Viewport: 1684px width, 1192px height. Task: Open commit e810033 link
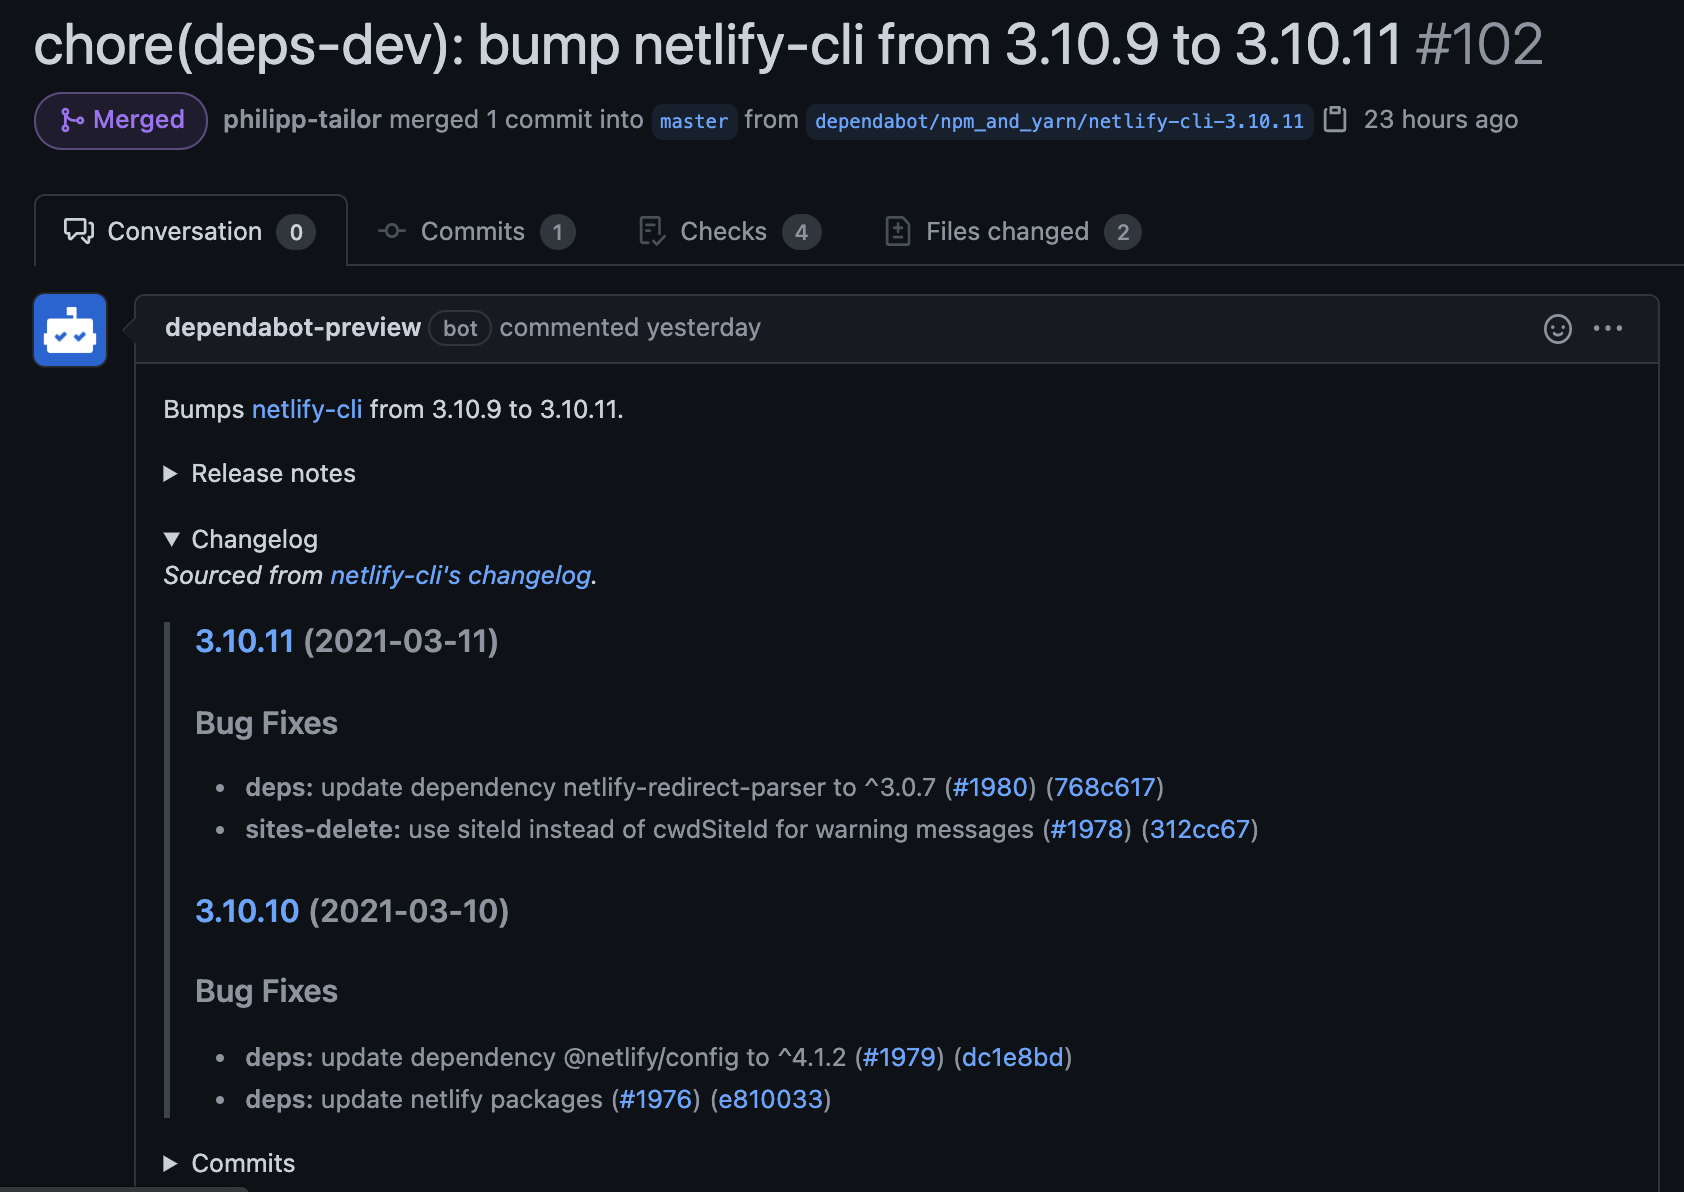click(x=771, y=1099)
